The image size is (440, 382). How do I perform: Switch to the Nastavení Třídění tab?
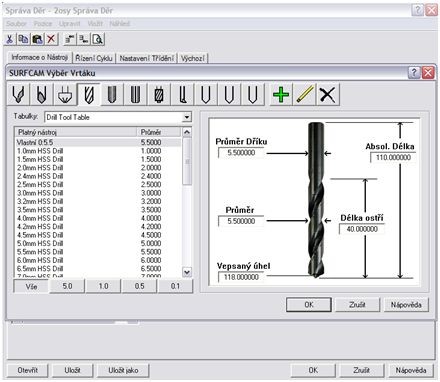(147, 58)
